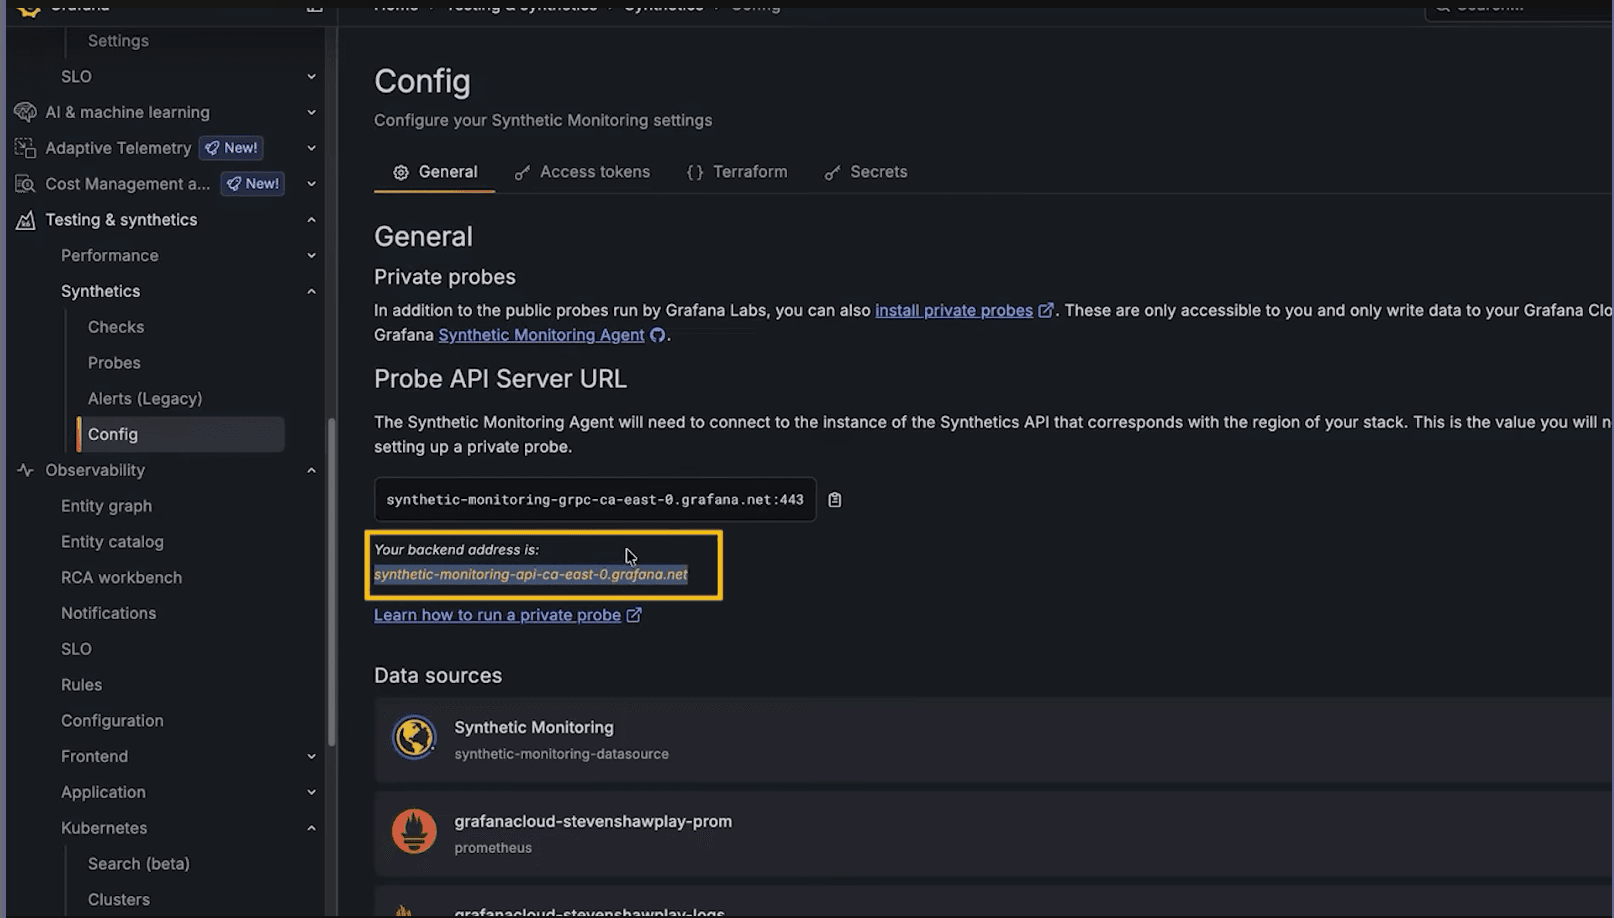Open Cost Management via its magnifier icon
This screenshot has width=1614, height=918.
click(24, 183)
